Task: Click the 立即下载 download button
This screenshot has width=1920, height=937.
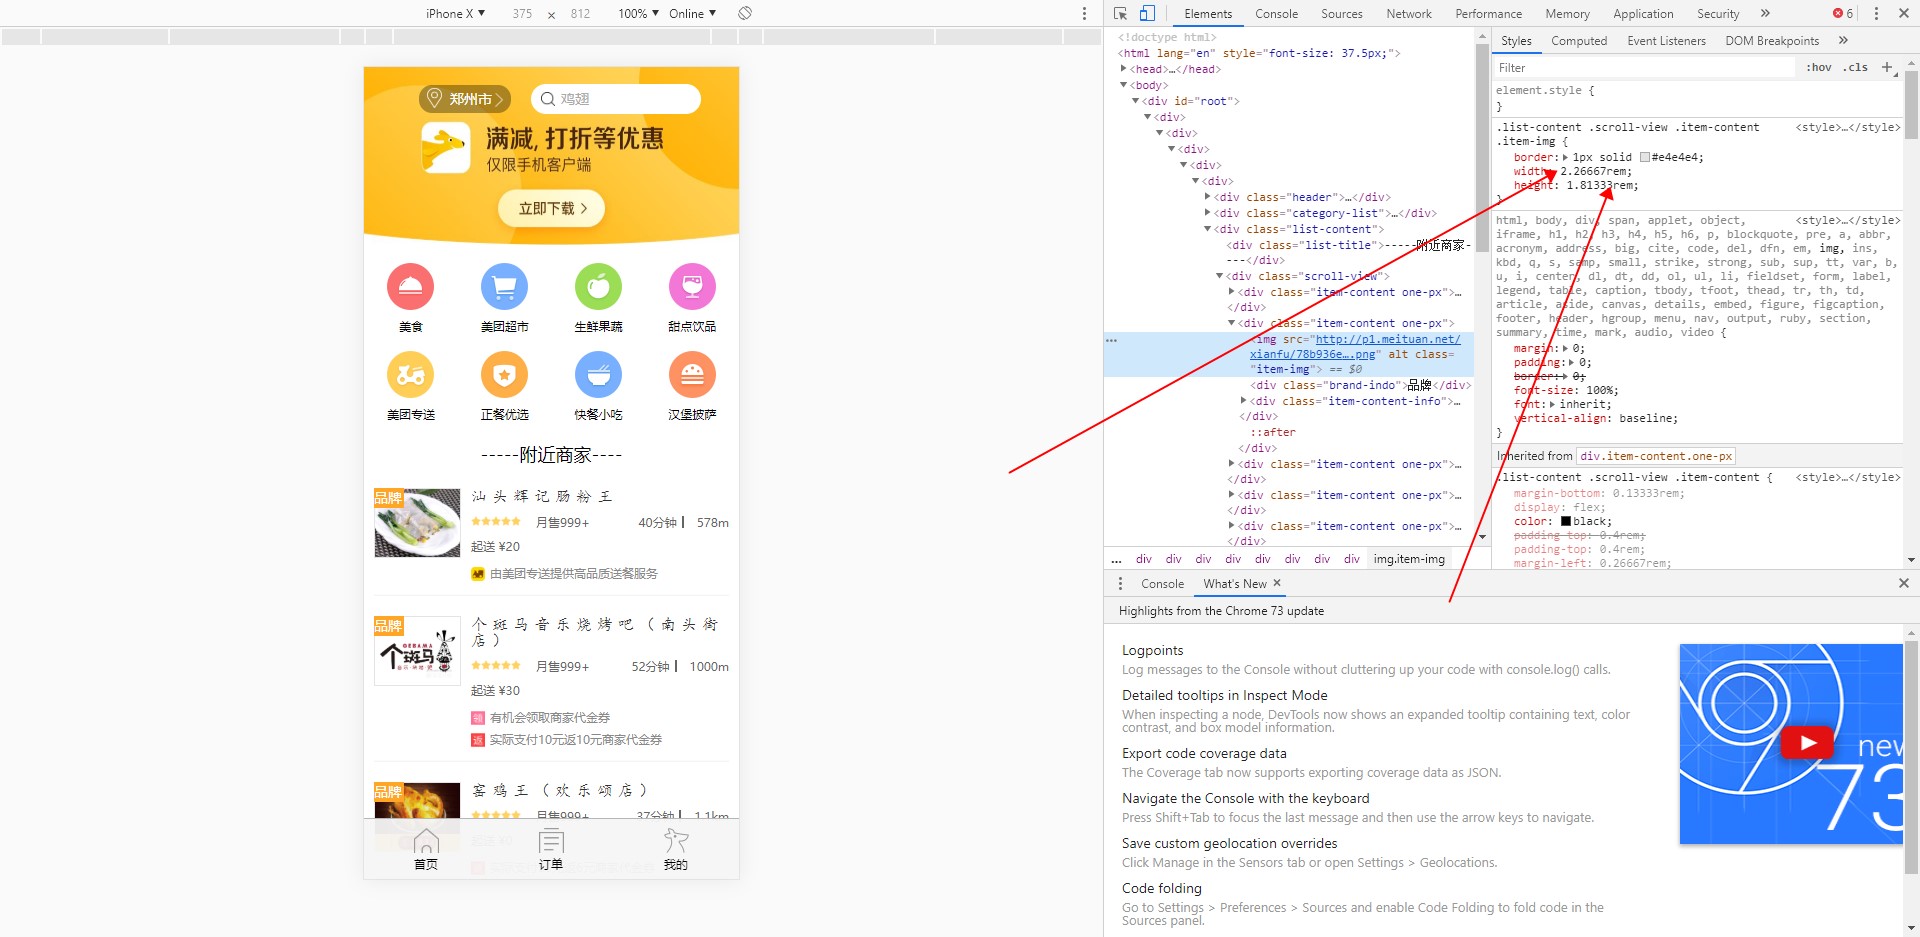Action: 551,208
